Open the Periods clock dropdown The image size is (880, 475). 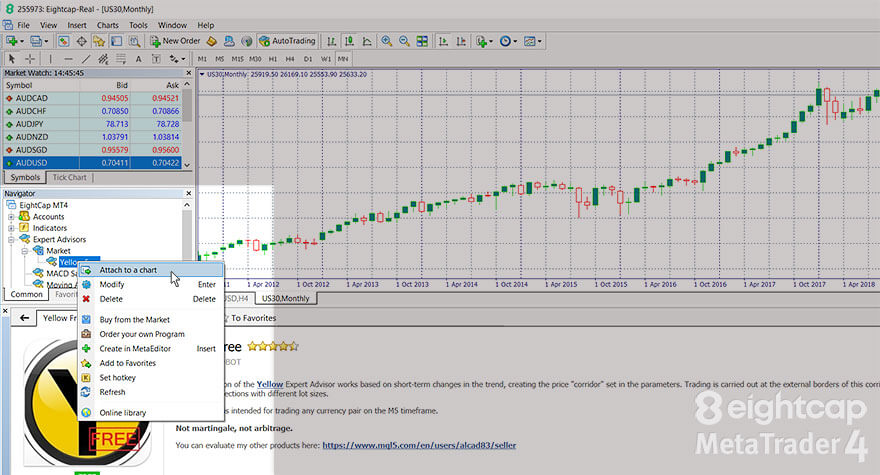507,41
